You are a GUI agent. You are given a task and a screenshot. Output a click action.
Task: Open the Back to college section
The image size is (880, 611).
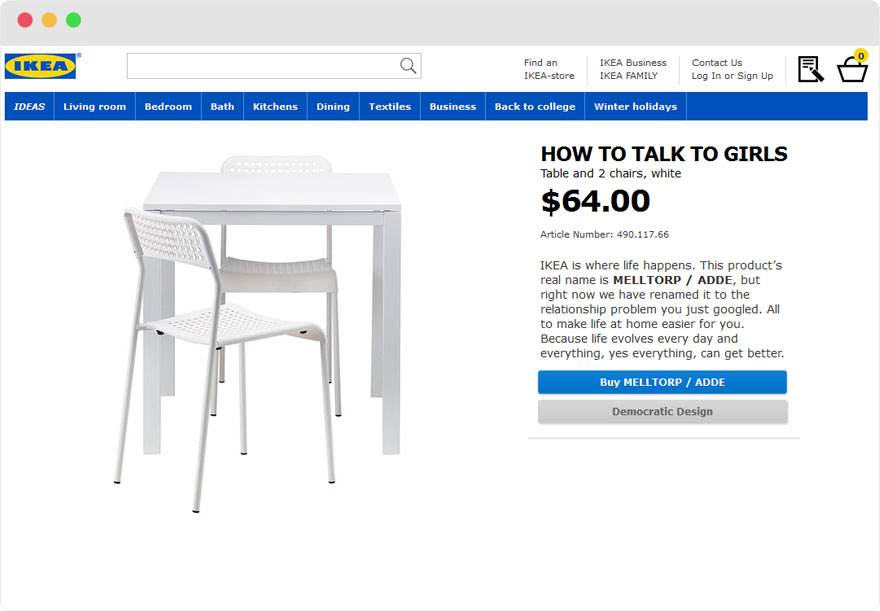(534, 106)
